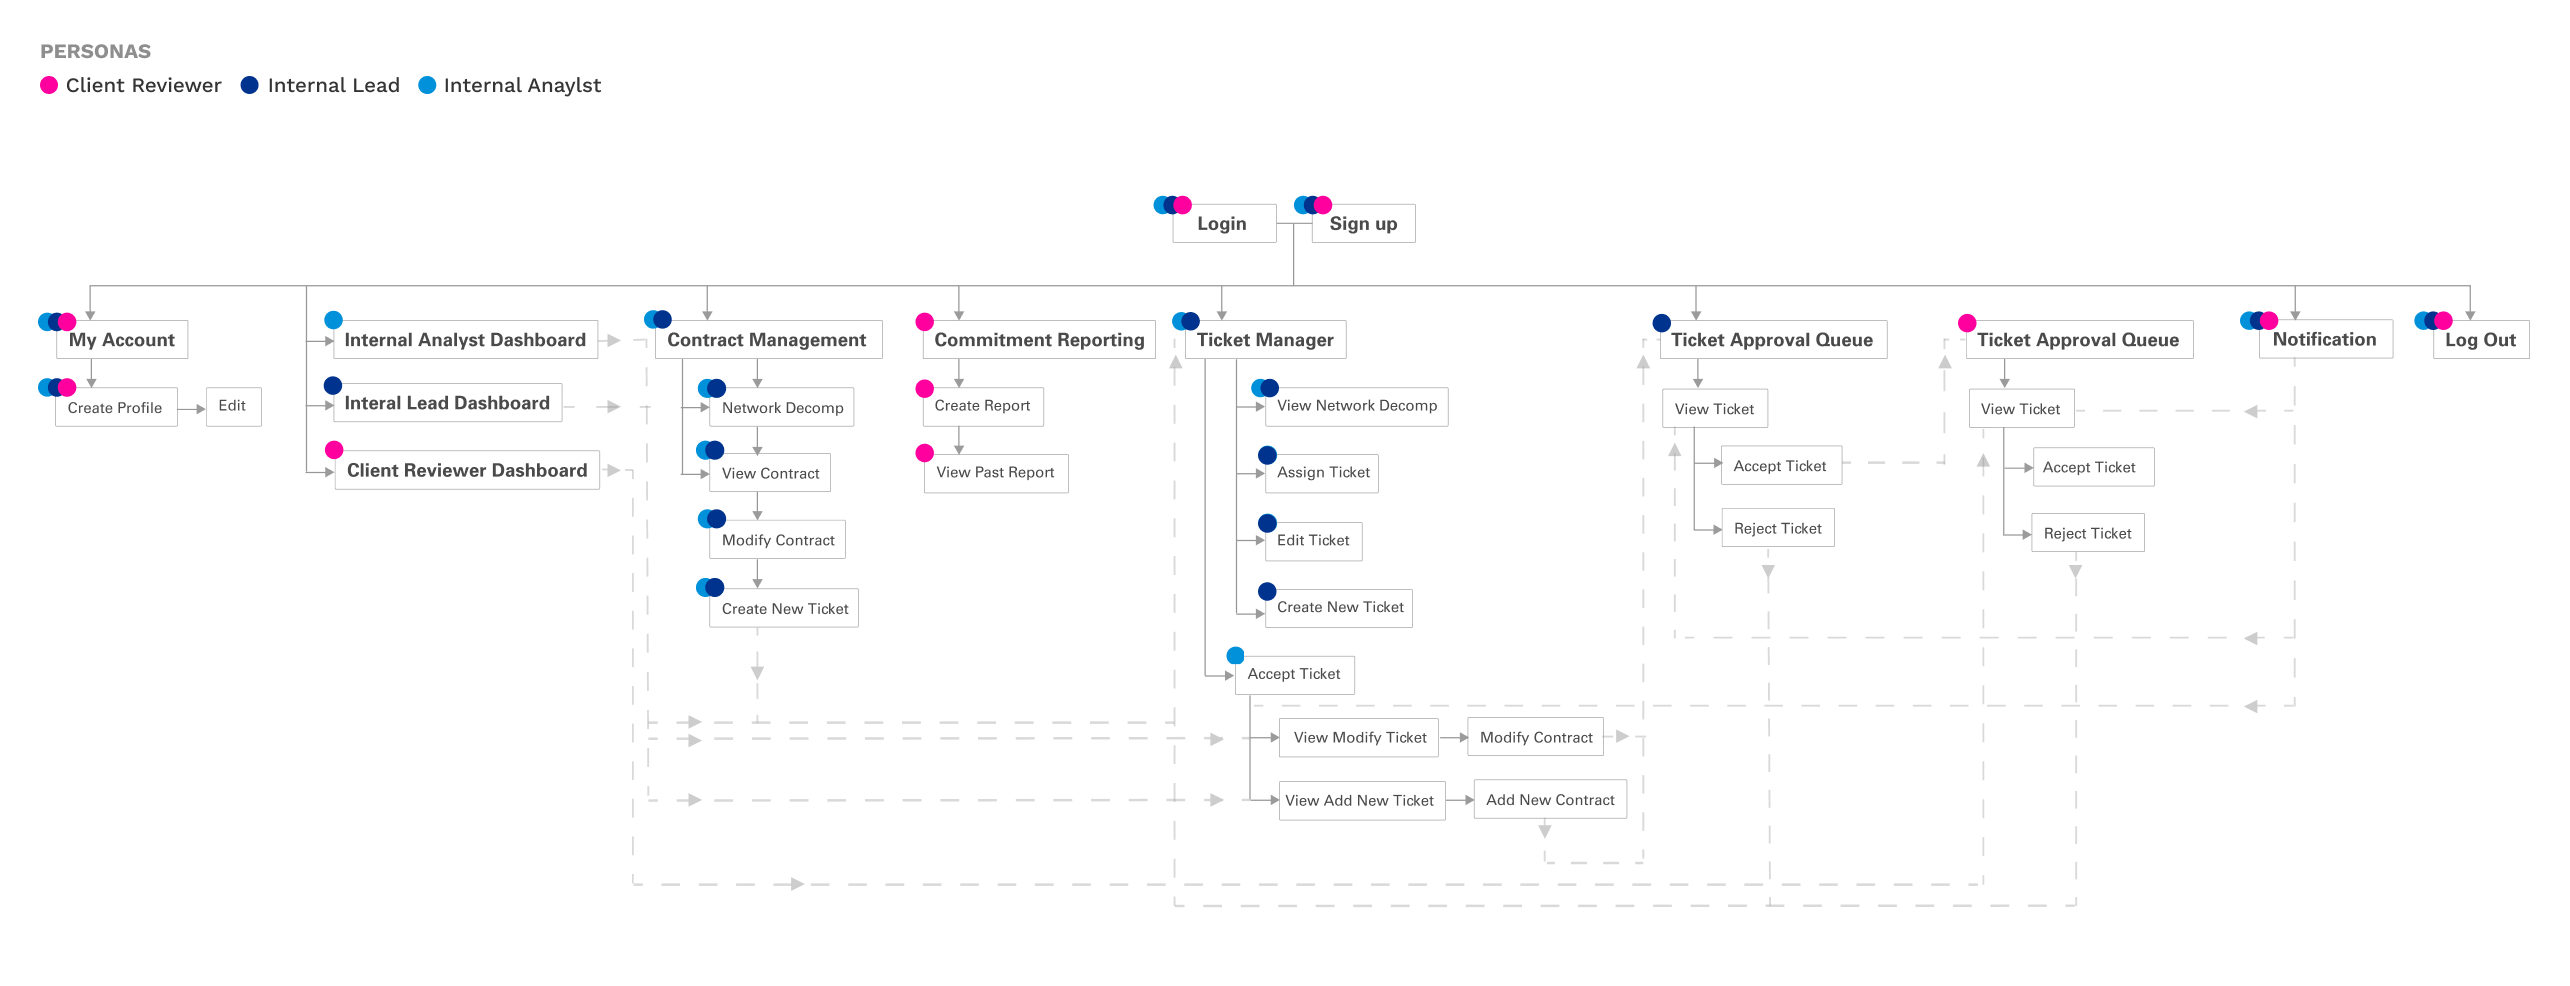Click the Create Report box
The image size is (2570, 986).
pos(983,406)
